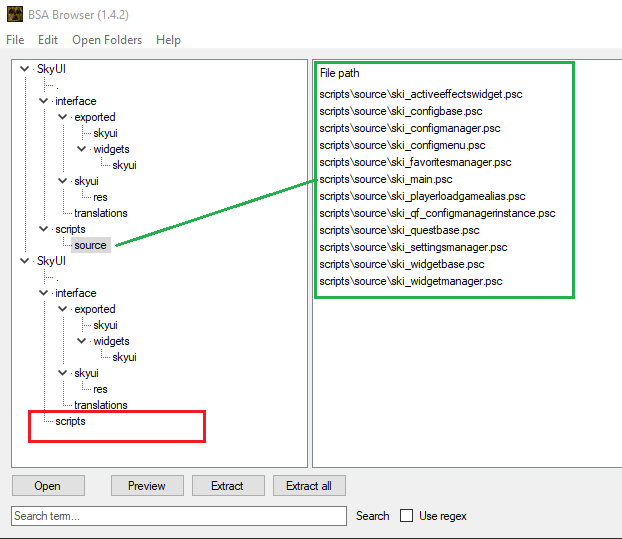
Task: Select ski_settingsmanager.psc file row
Action: point(413,247)
